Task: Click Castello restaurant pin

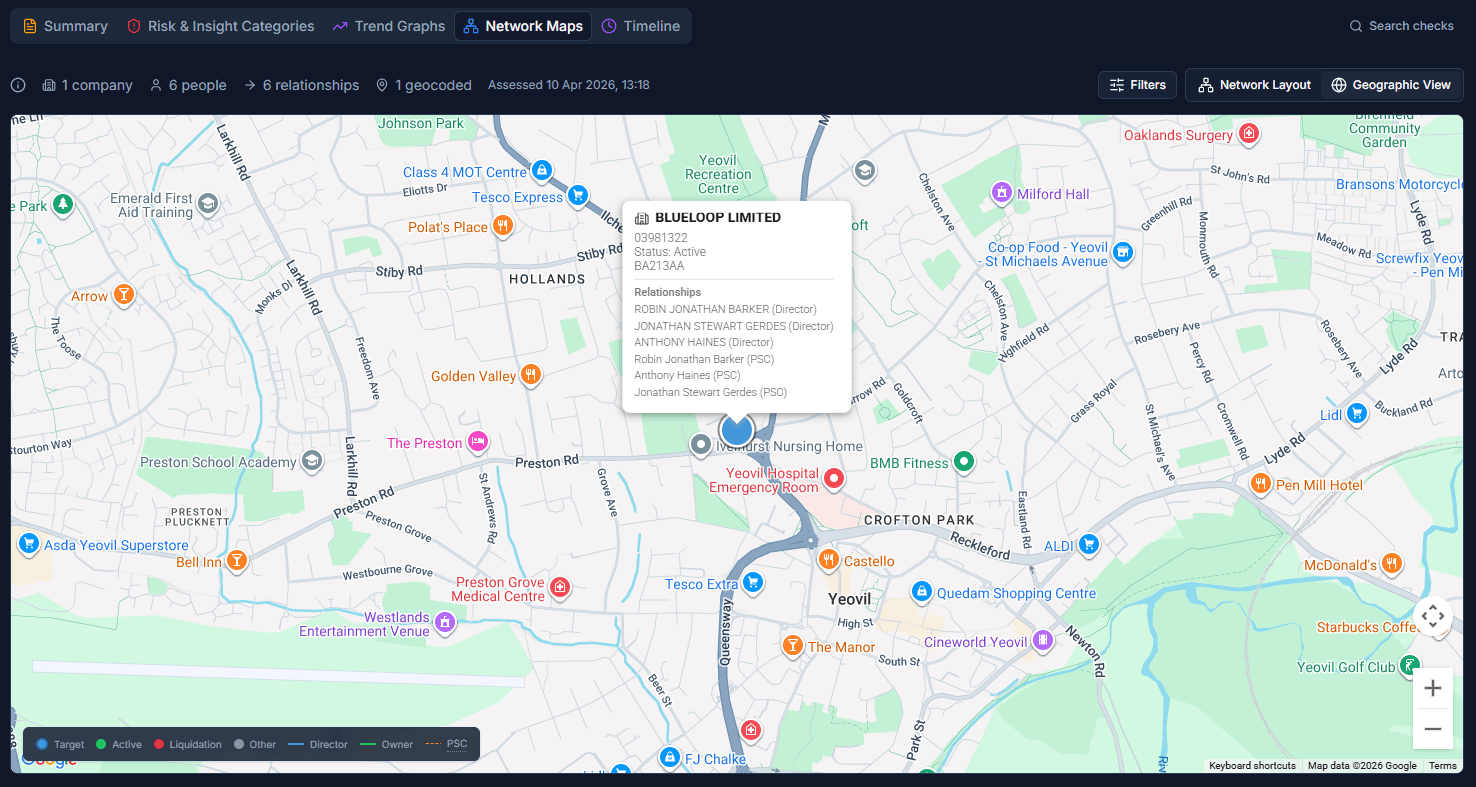Action: (x=828, y=559)
